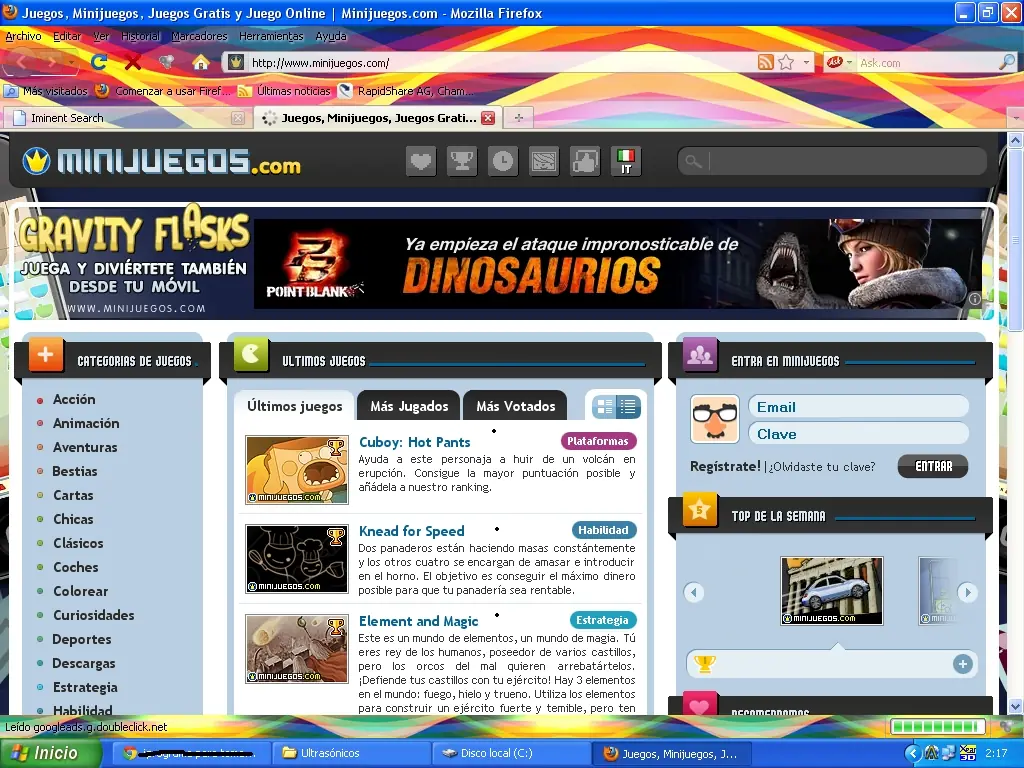Click the Regístrate! link
Screen dimensions: 1024x768
tap(725, 466)
